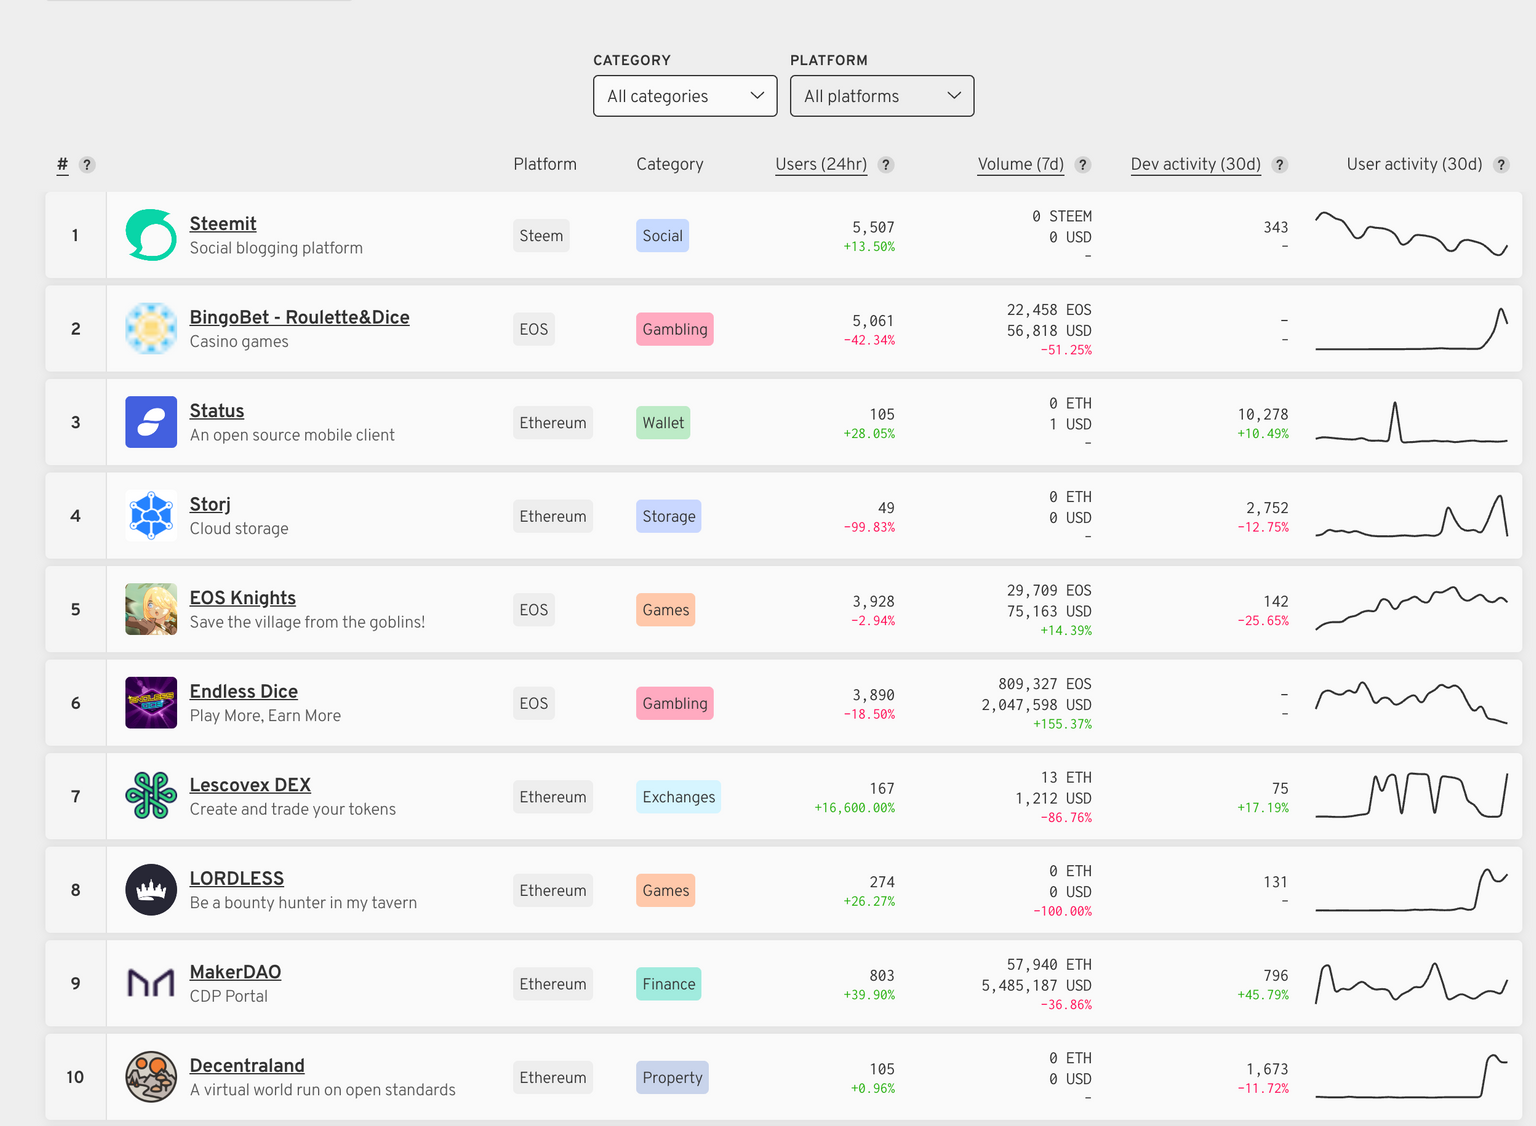This screenshot has height=1126, width=1536.
Task: Sort by Dev activity (30d) column
Action: coord(1196,164)
